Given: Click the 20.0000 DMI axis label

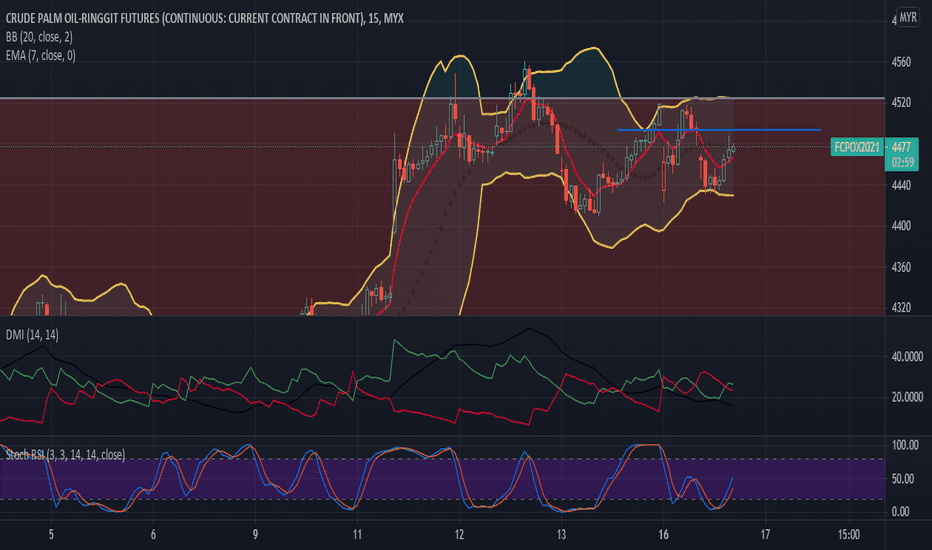Looking at the screenshot, I should click(x=907, y=397).
